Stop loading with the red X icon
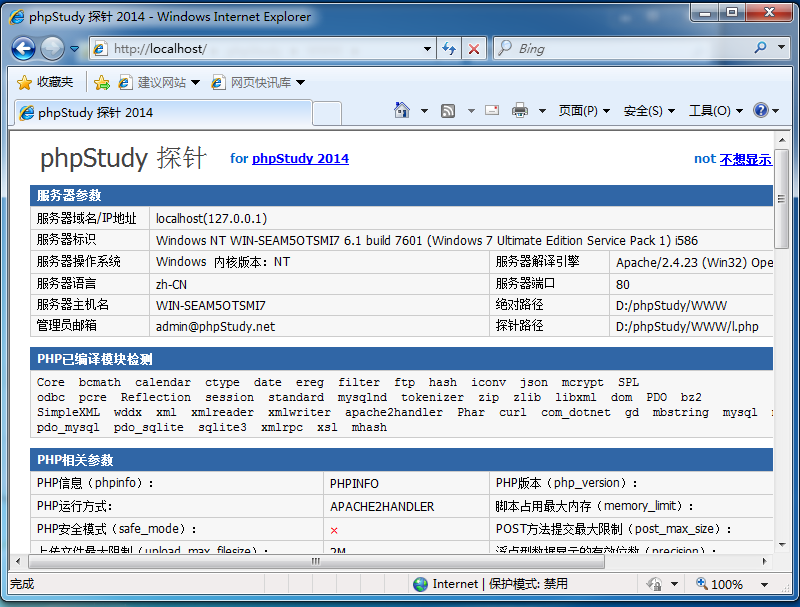Image resolution: width=800 pixels, height=607 pixels. (x=474, y=48)
